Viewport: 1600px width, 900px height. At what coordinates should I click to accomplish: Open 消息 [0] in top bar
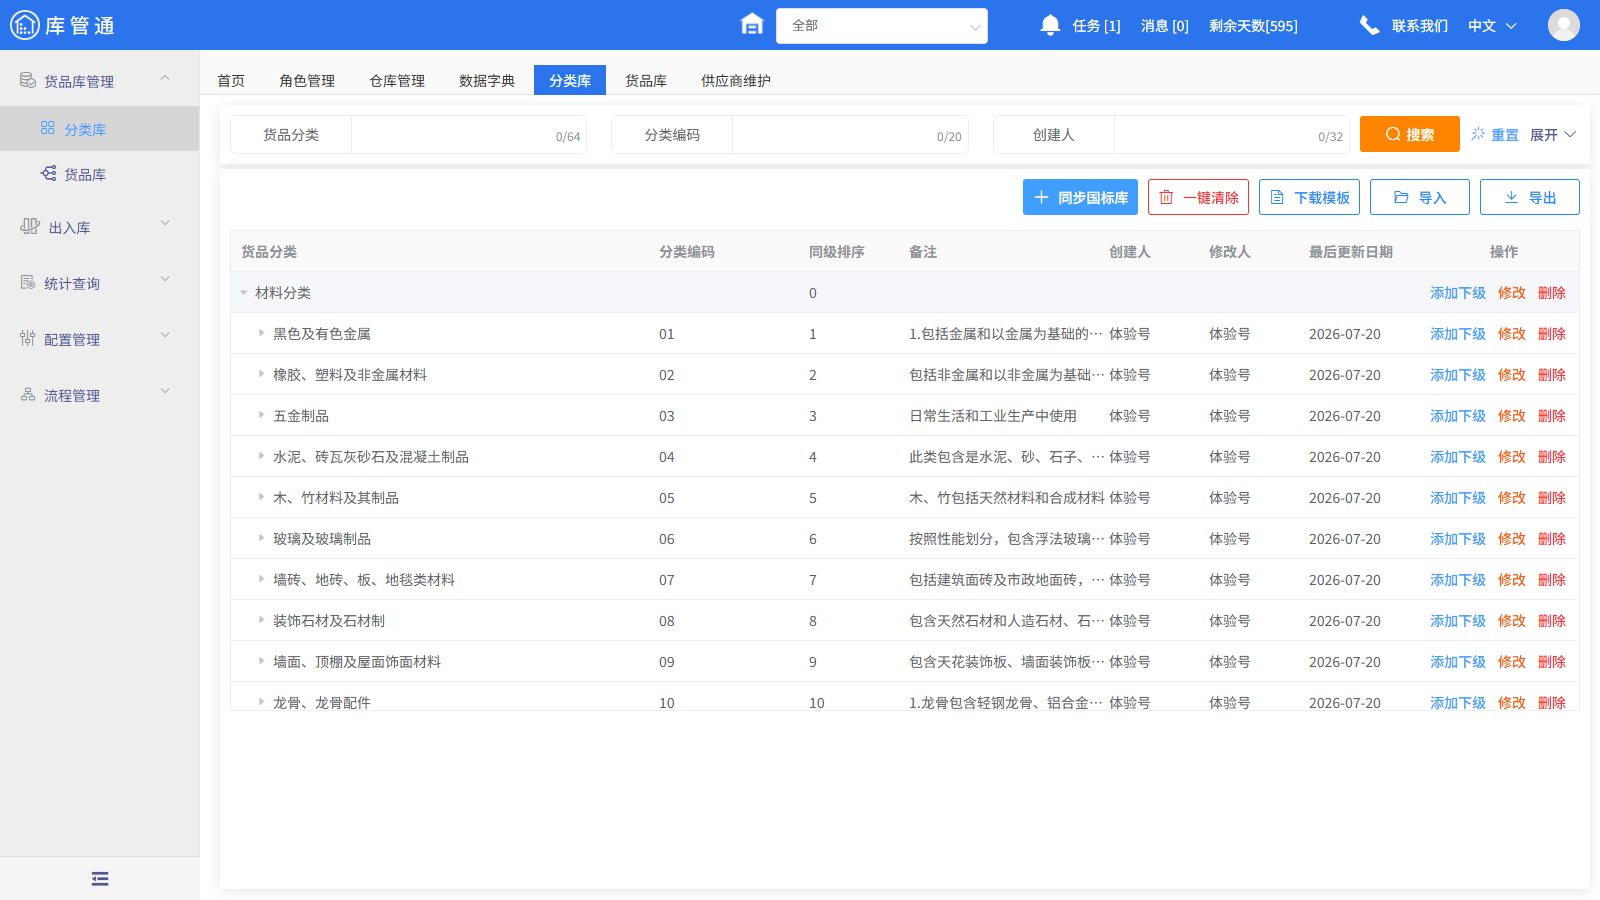tap(1165, 26)
